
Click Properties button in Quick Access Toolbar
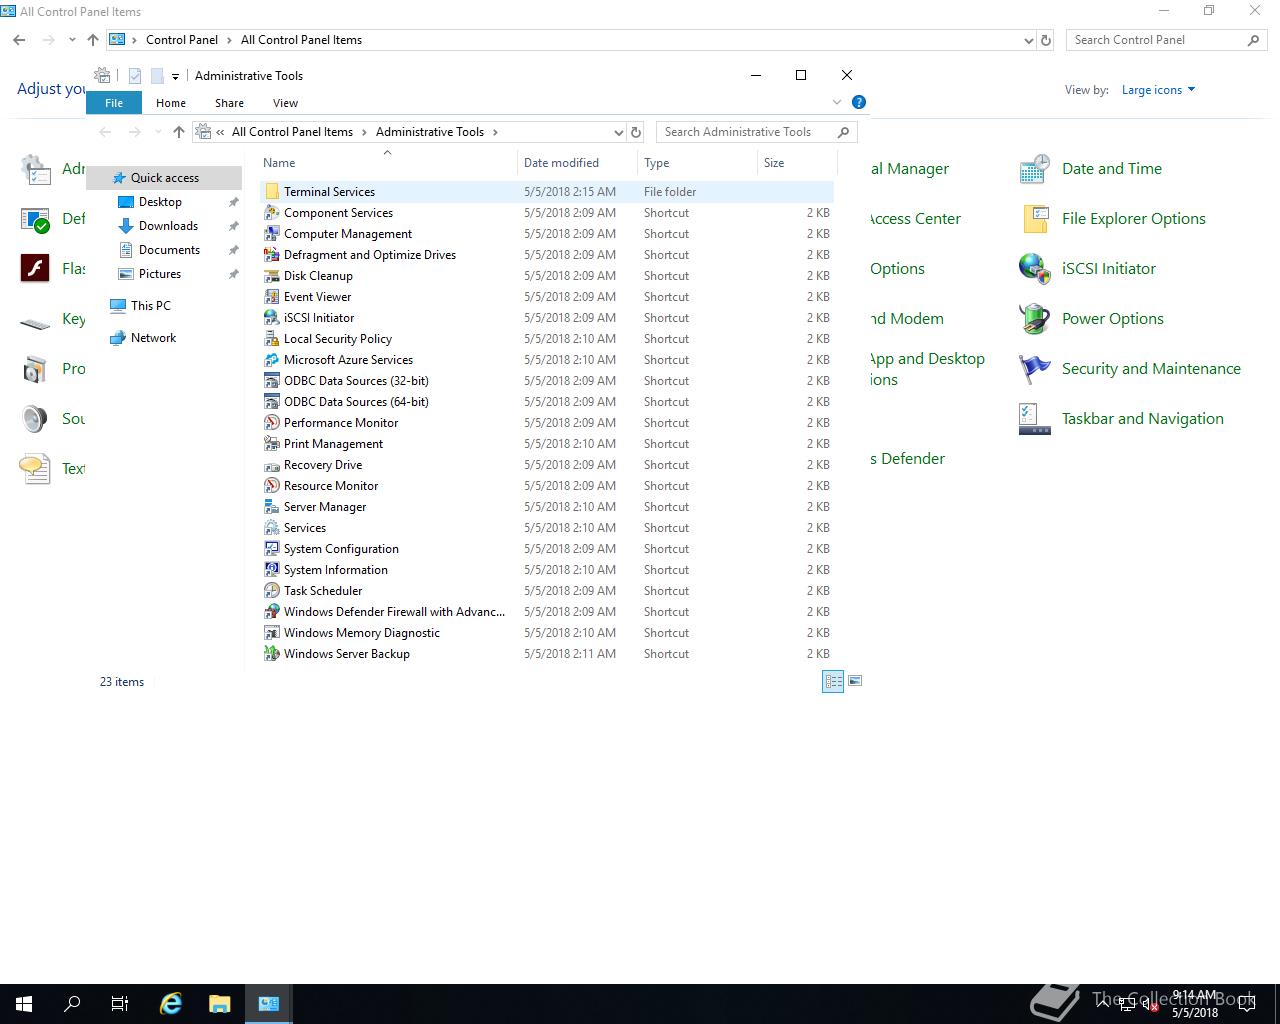(135, 76)
